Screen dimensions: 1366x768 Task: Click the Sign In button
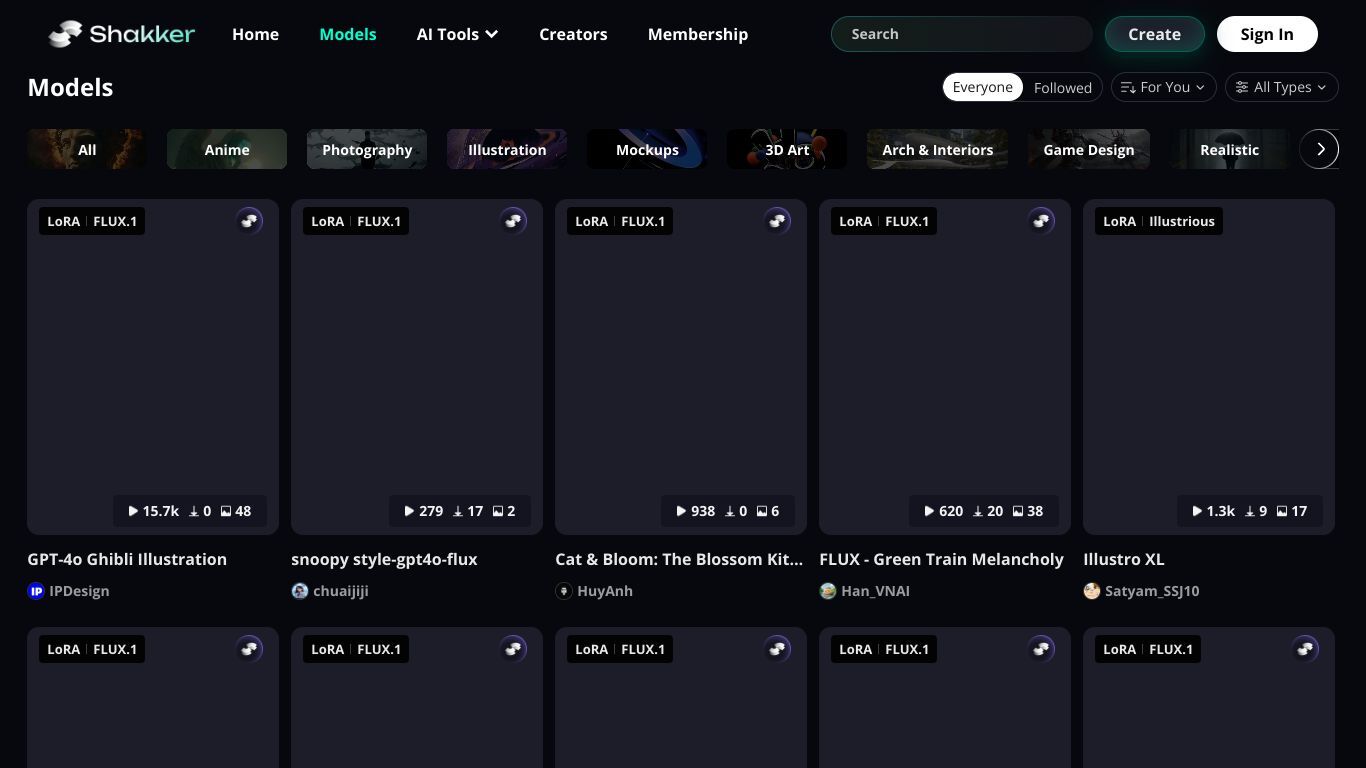coord(1267,34)
